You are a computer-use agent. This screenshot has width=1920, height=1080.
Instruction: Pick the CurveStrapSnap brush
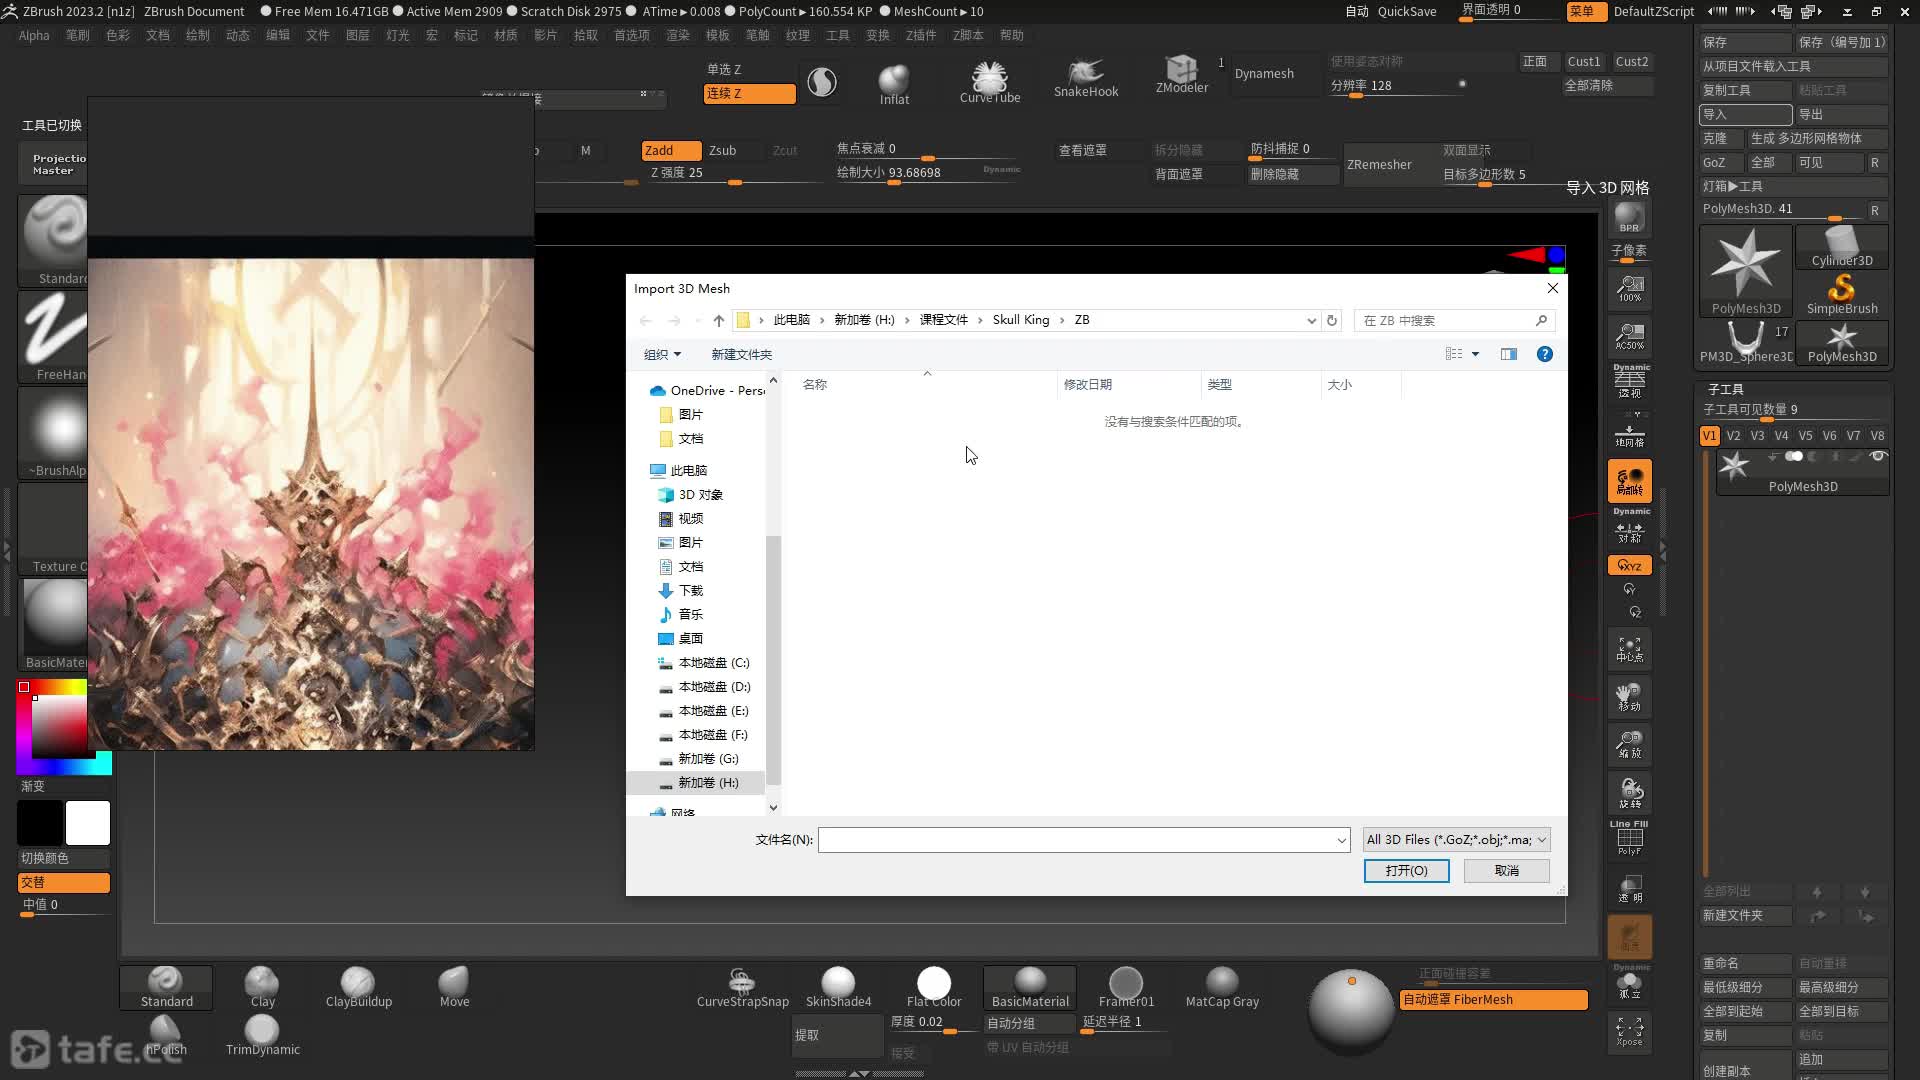[x=742, y=987]
